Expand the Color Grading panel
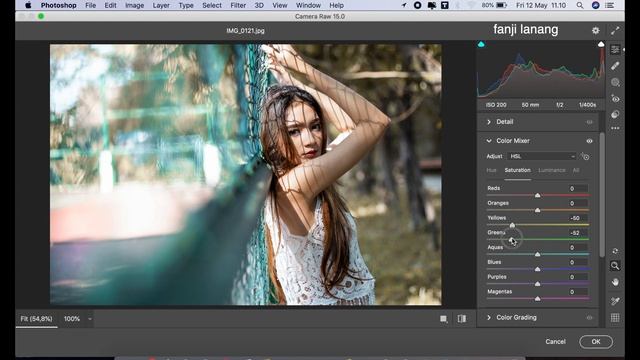 click(x=489, y=318)
